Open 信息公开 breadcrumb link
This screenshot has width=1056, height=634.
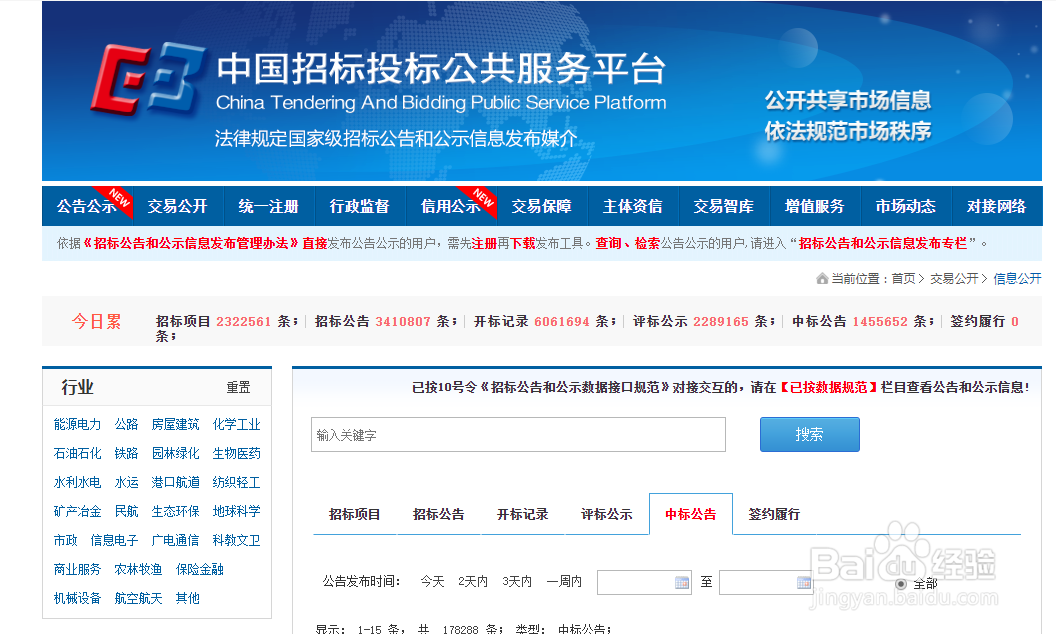point(1018,278)
